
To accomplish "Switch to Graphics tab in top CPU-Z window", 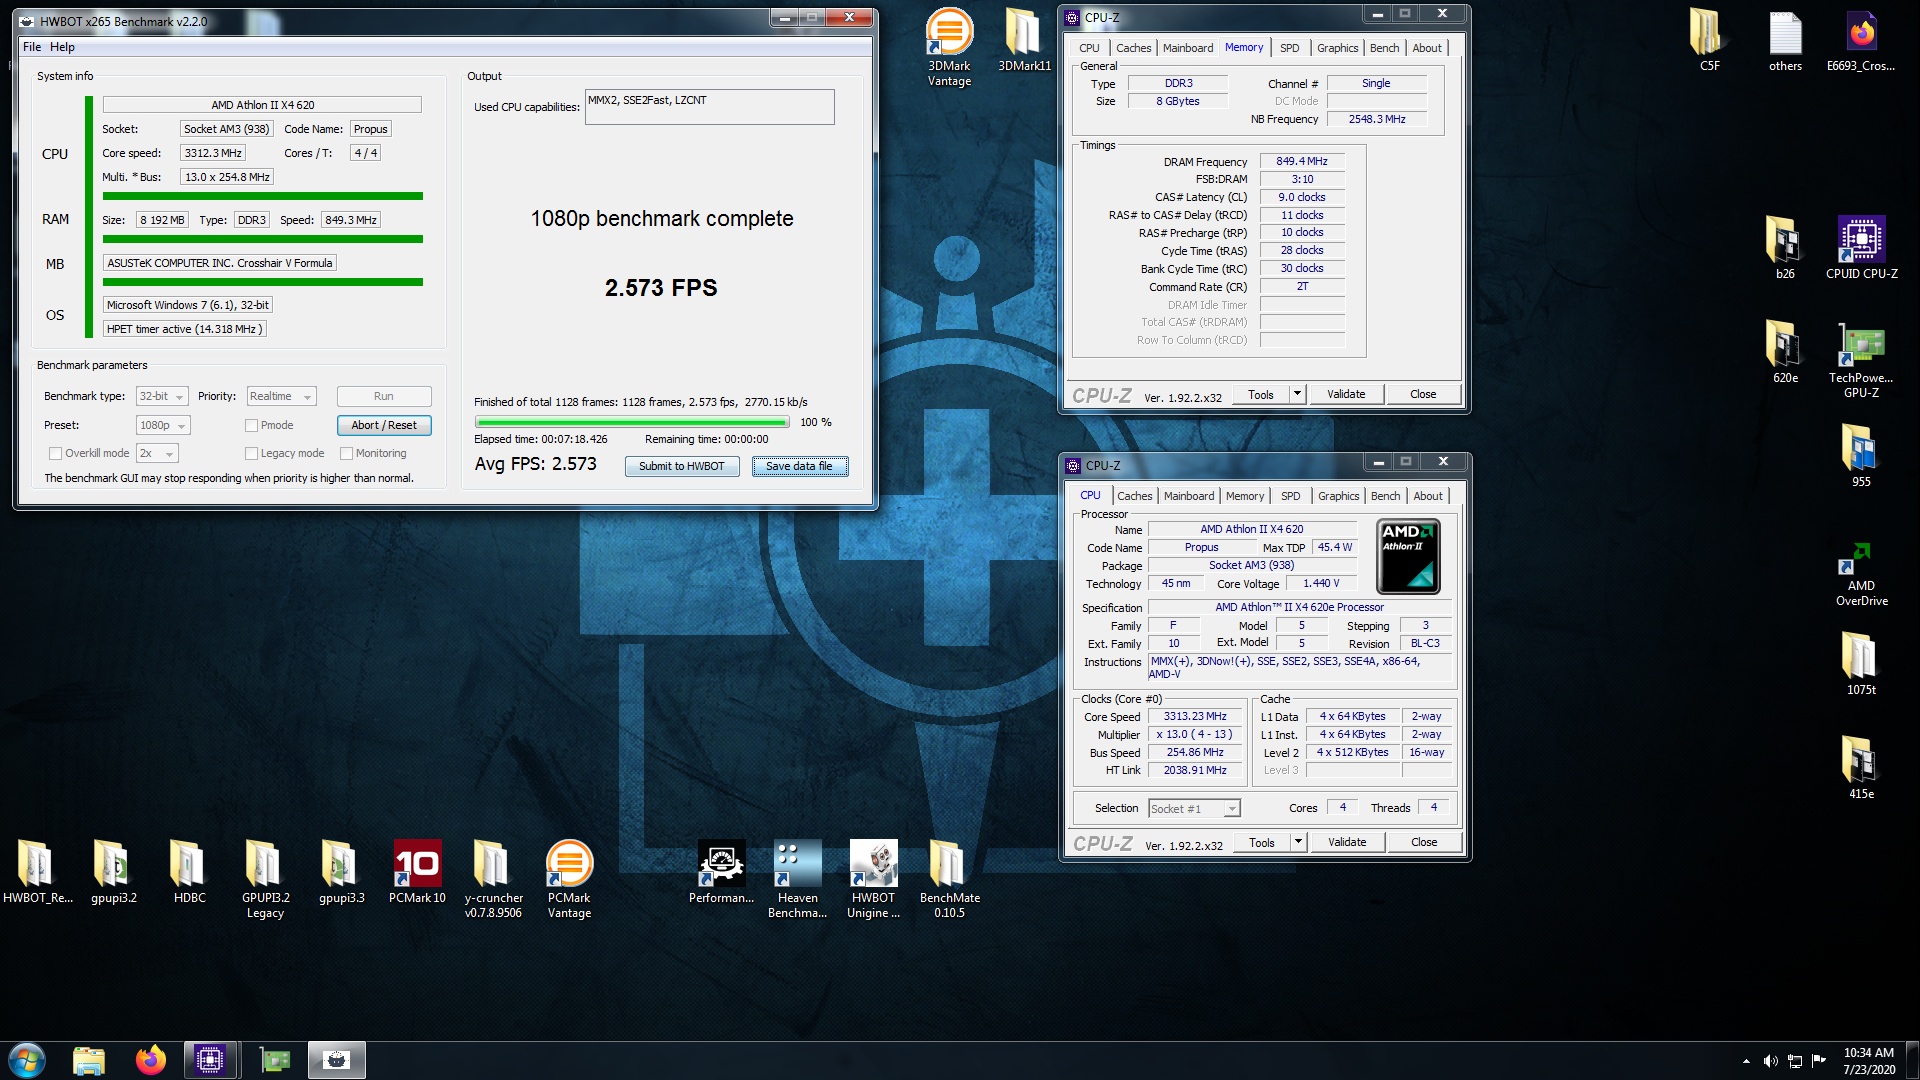I will (1337, 48).
